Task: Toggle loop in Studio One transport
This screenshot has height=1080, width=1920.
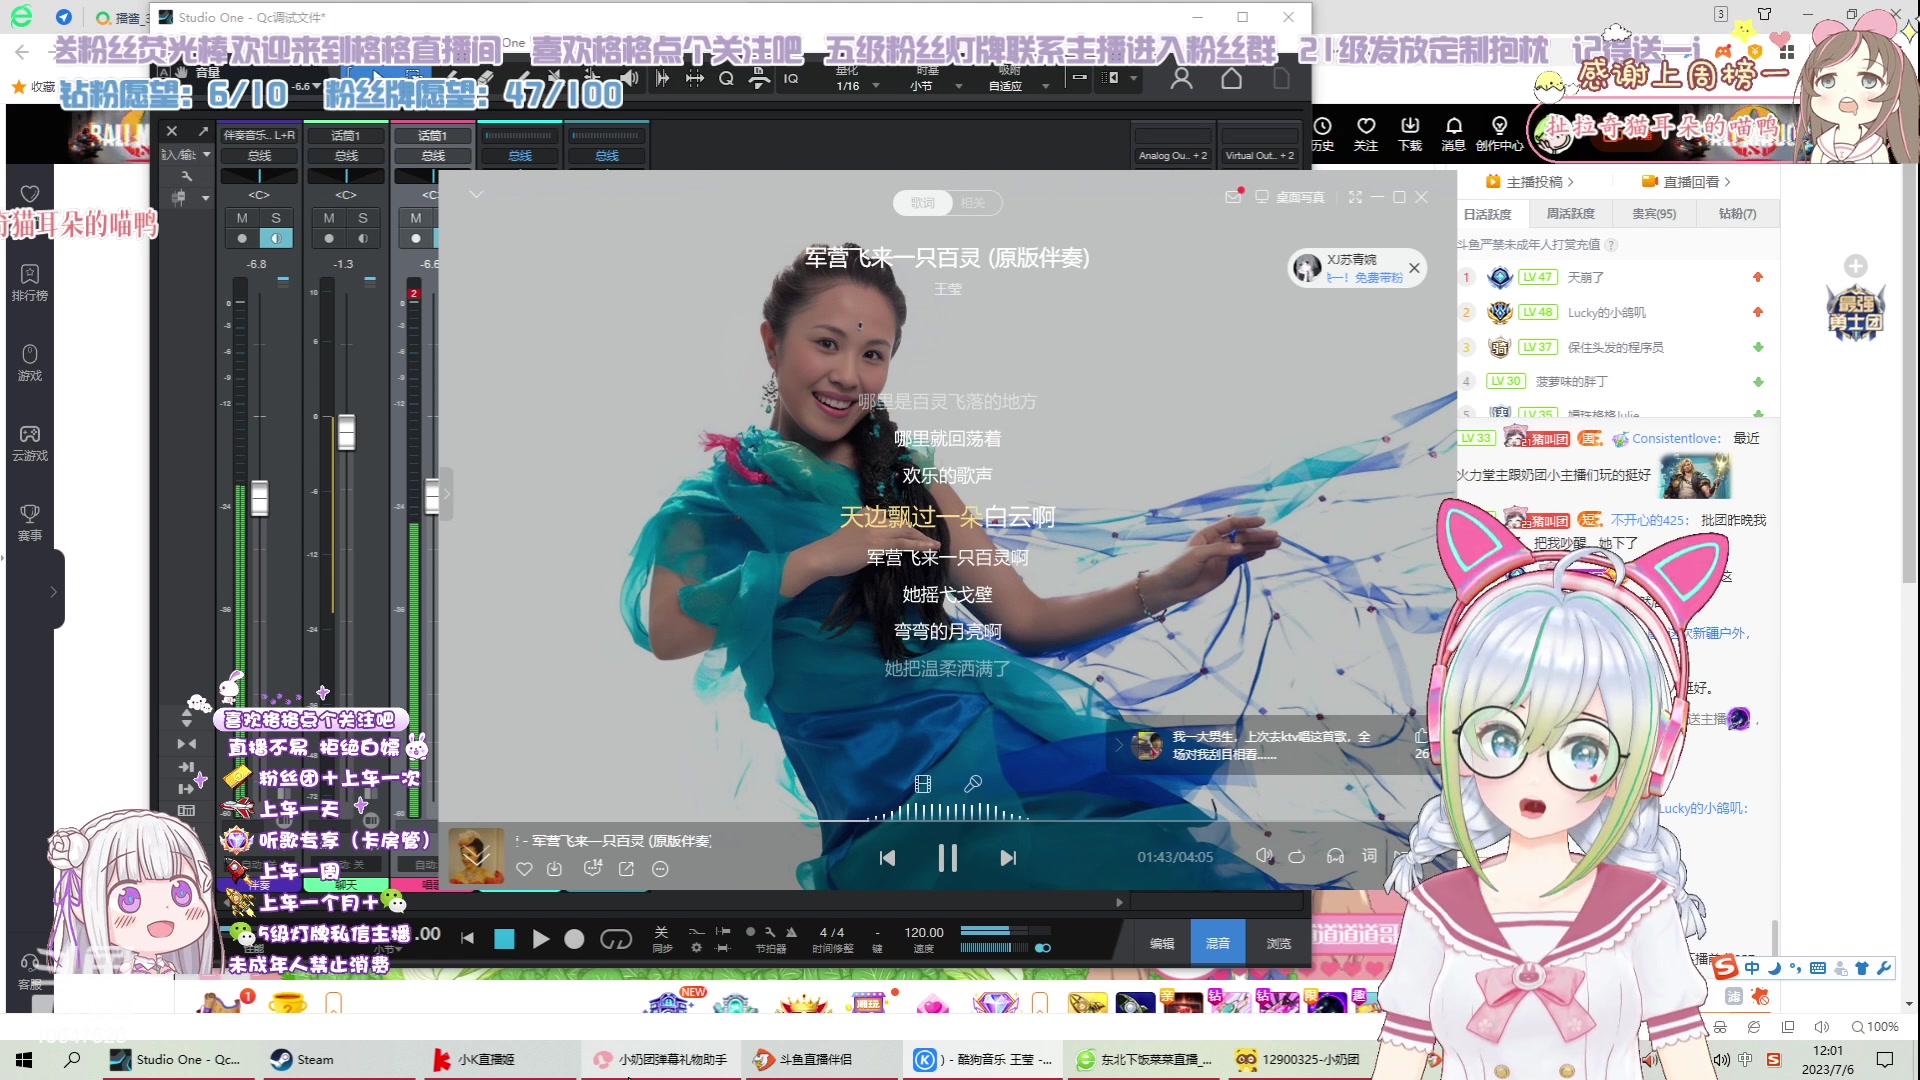Action: tap(616, 939)
